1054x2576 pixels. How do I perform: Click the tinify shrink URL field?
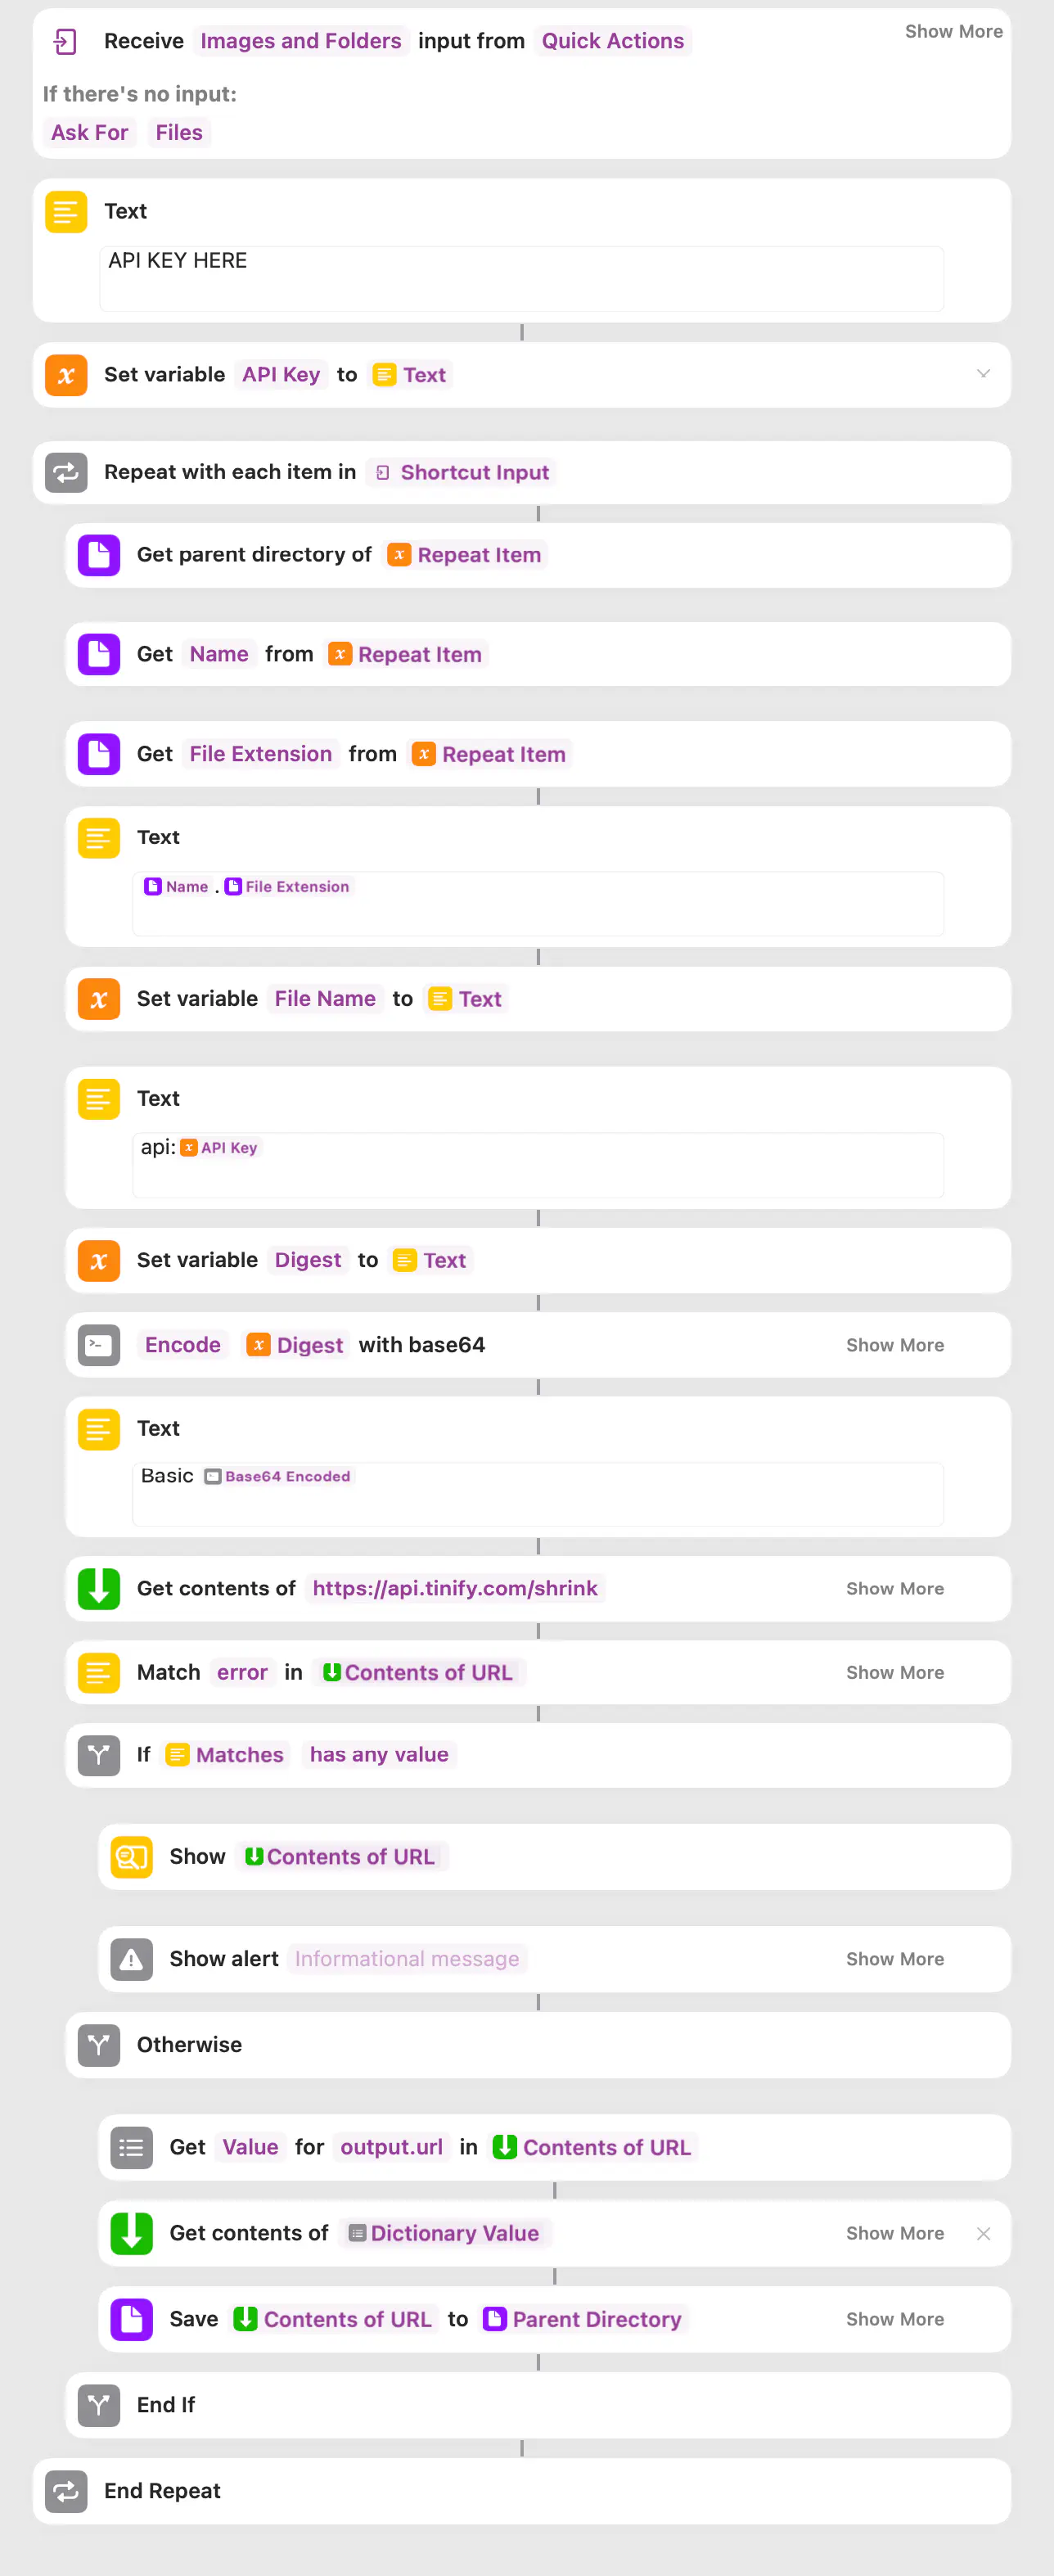[455, 1588]
